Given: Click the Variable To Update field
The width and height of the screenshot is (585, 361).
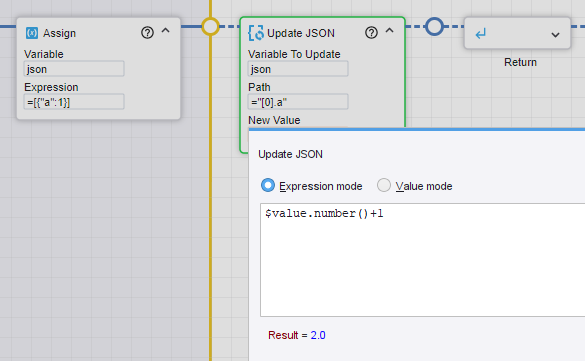Looking at the screenshot, I should [298, 69].
